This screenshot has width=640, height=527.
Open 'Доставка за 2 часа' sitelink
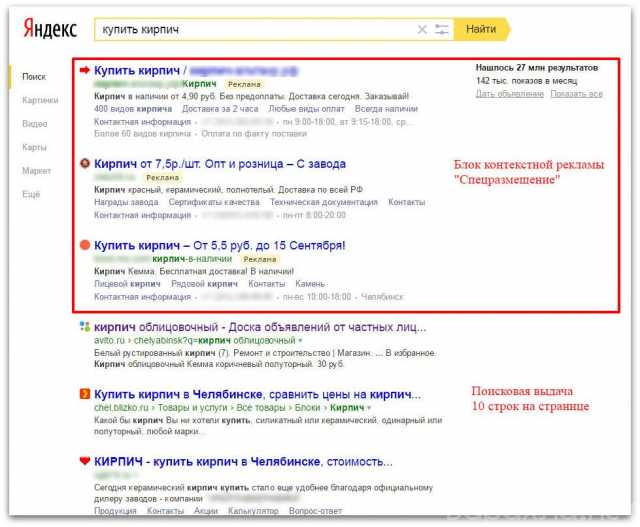pos(220,109)
